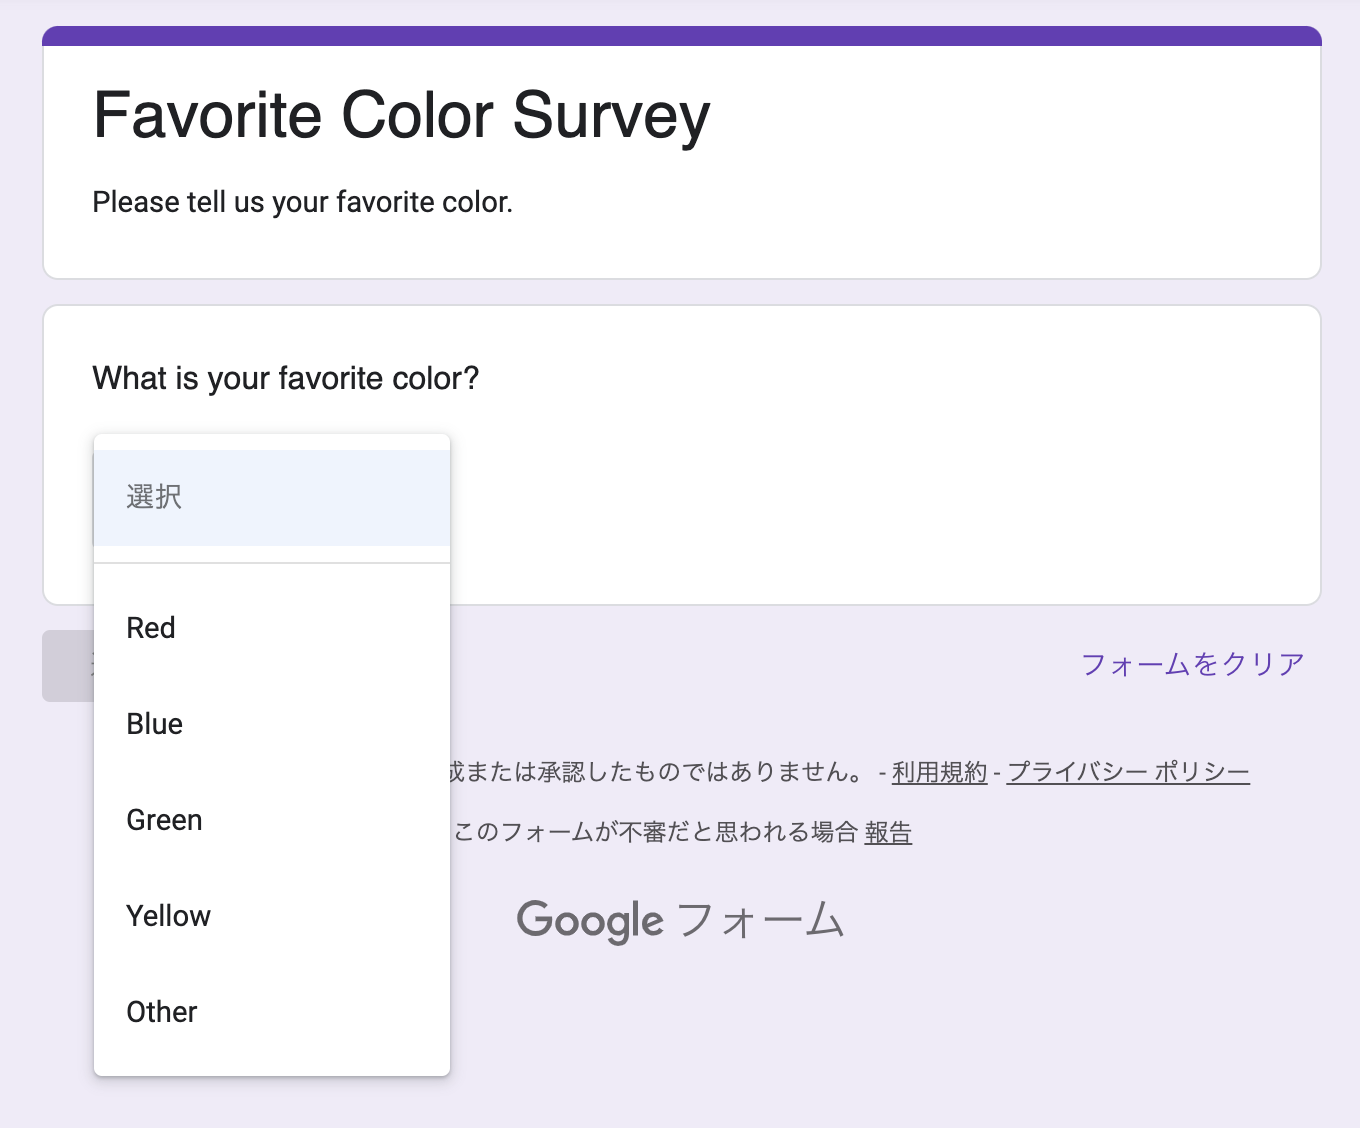Click the フォーム text beside Google logo
The height and width of the screenshot is (1128, 1360).
coord(761,920)
